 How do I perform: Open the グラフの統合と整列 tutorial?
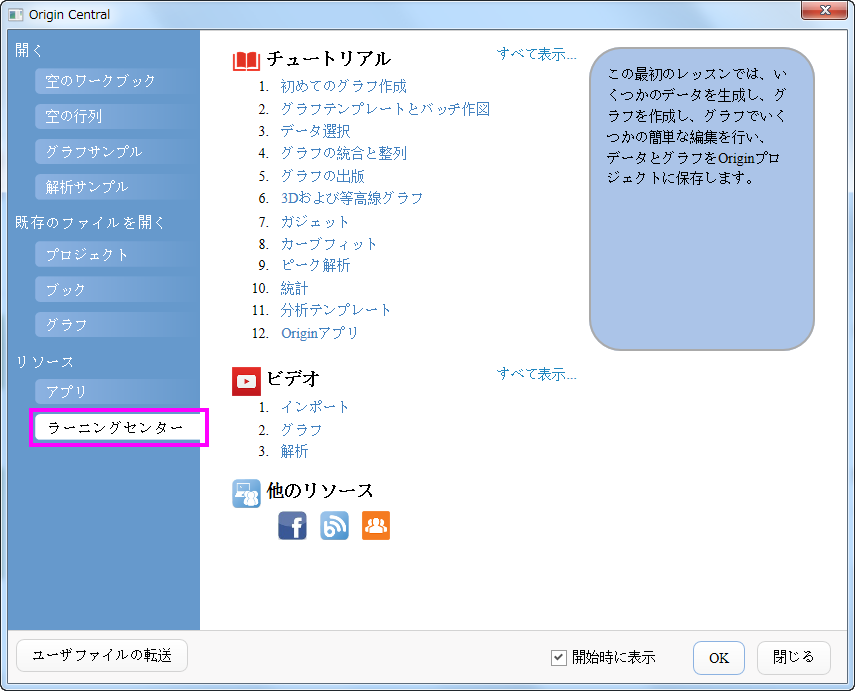tap(344, 153)
